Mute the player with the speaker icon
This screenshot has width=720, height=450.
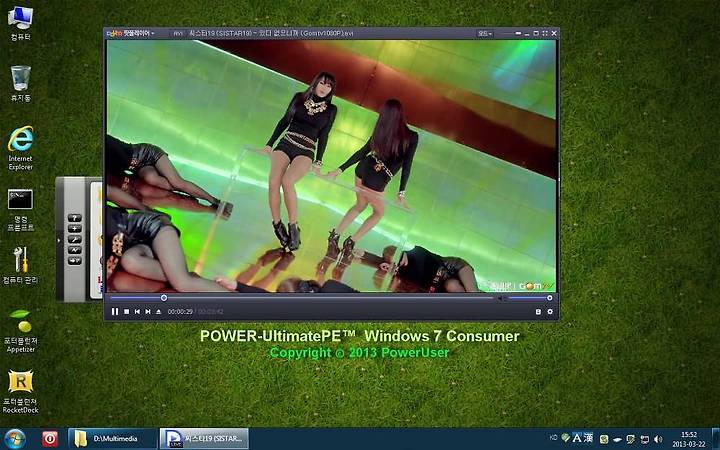(x=502, y=298)
